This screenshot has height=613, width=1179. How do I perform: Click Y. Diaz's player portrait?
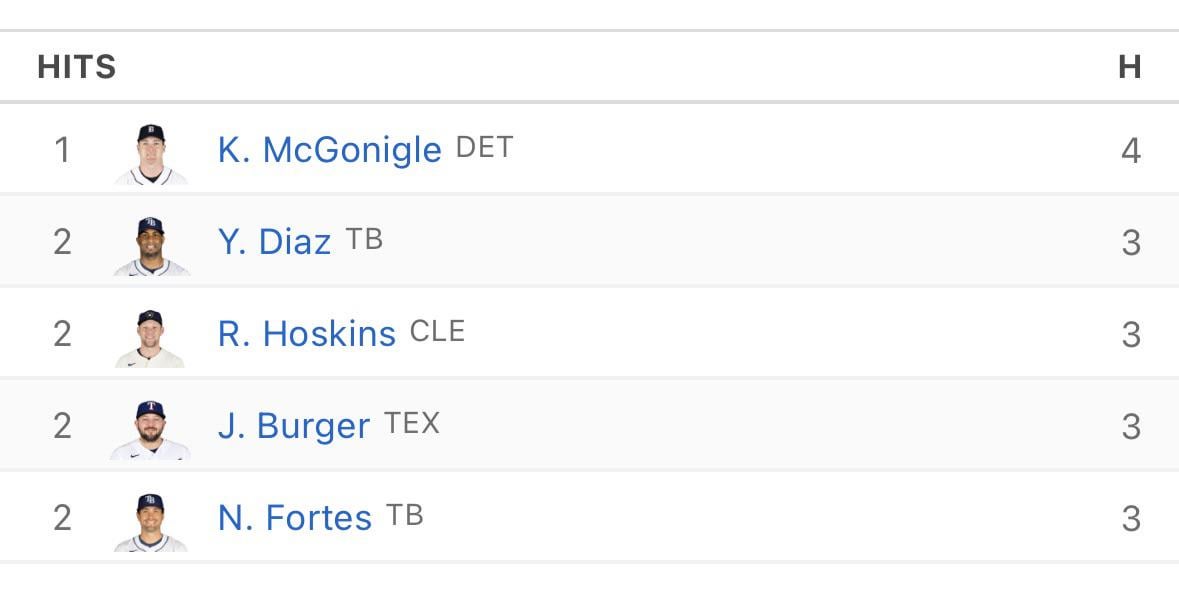coord(148,240)
